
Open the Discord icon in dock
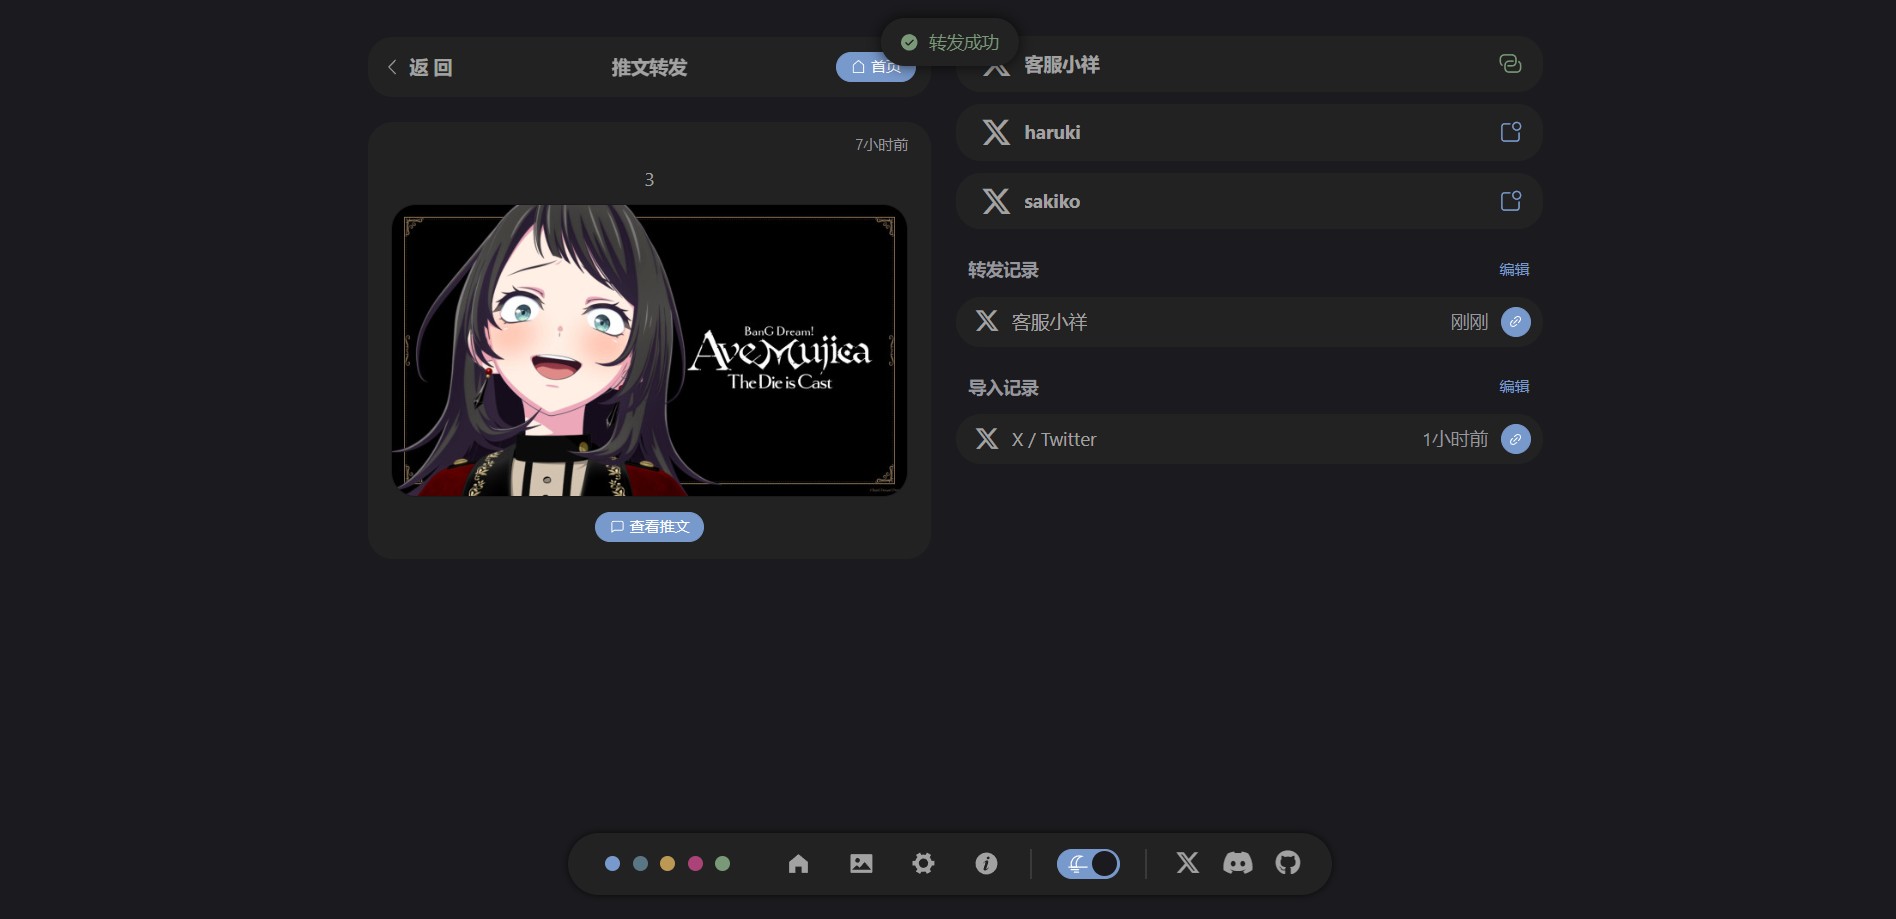pos(1237,863)
